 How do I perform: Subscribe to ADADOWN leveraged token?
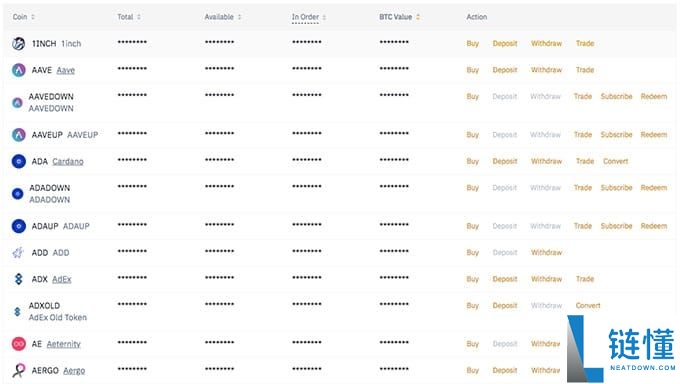616,187
